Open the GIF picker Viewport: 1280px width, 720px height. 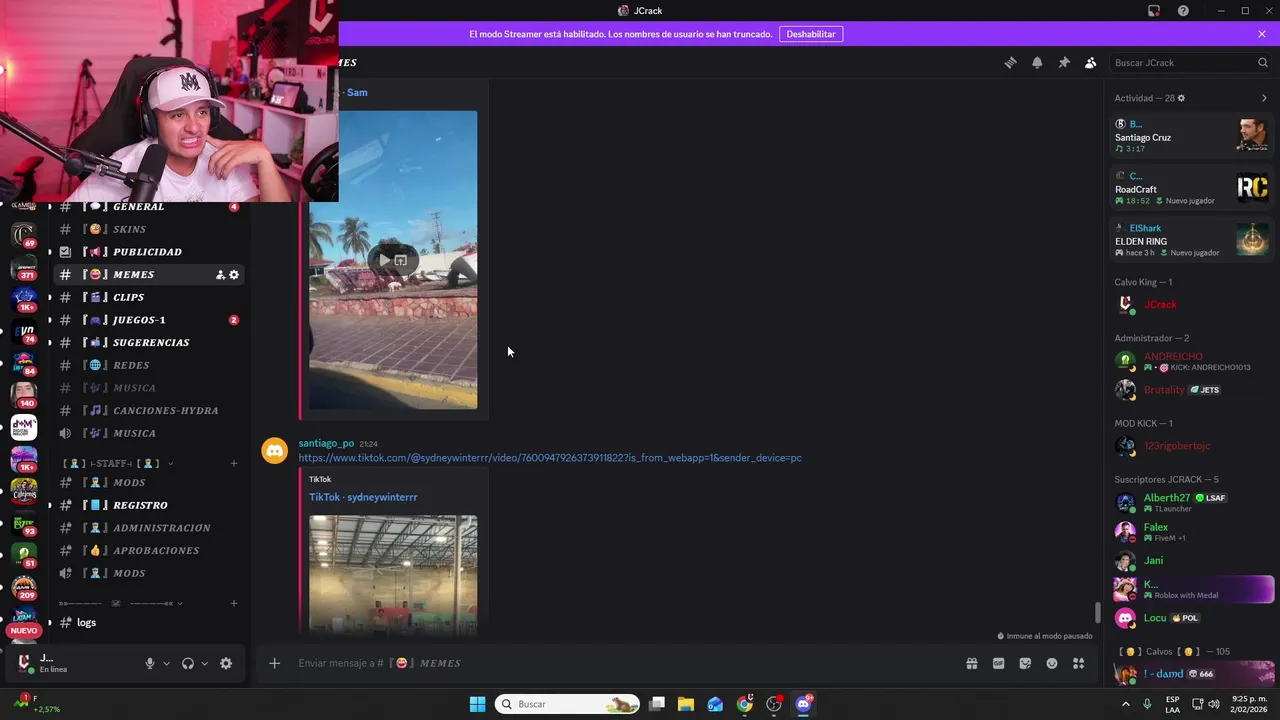[998, 663]
